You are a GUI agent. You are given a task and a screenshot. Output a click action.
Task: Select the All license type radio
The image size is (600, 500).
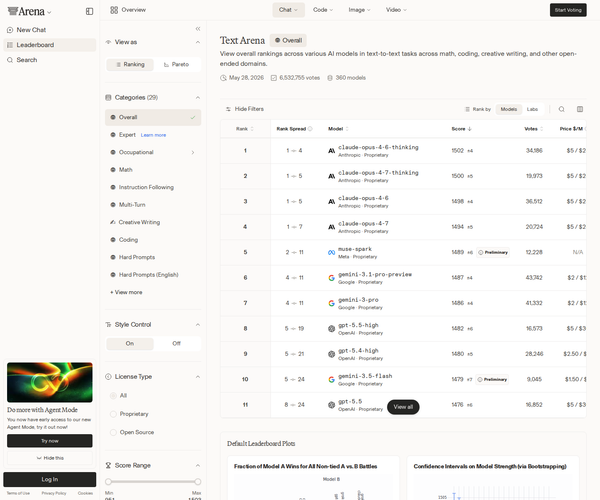click(x=113, y=396)
